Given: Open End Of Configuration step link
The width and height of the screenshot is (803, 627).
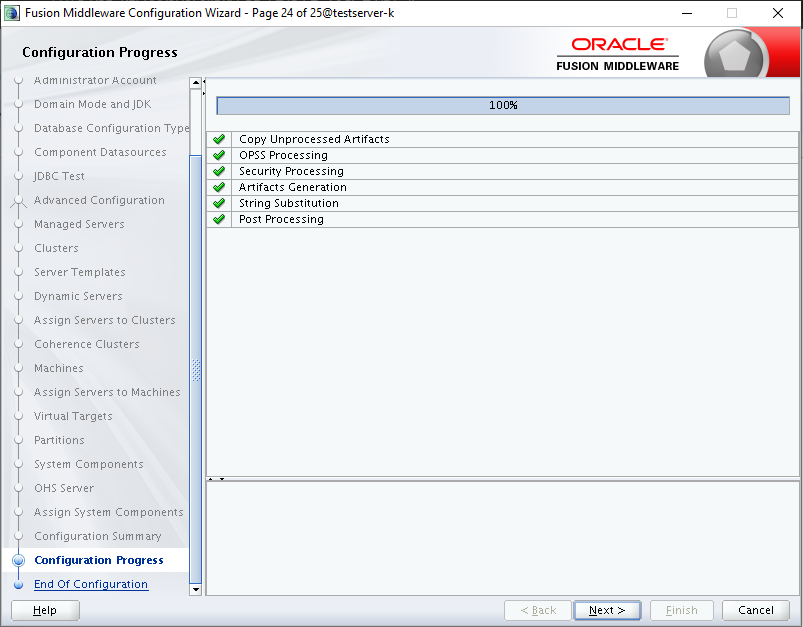Looking at the screenshot, I should coord(91,584).
